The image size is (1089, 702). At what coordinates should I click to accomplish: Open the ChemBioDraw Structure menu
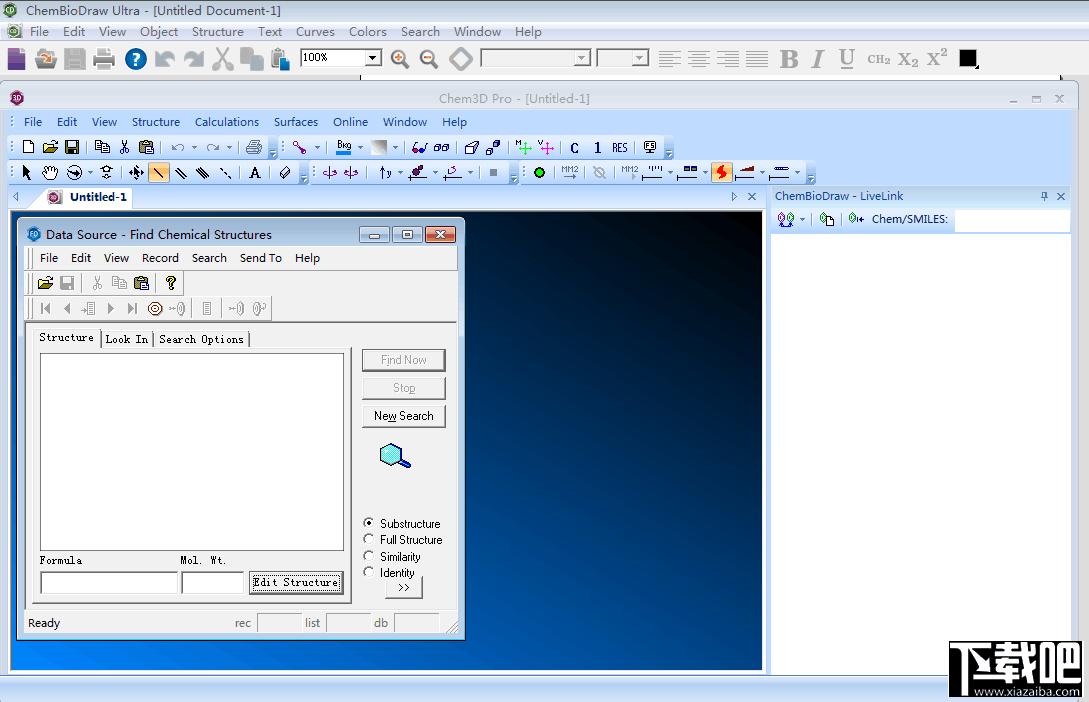(217, 32)
